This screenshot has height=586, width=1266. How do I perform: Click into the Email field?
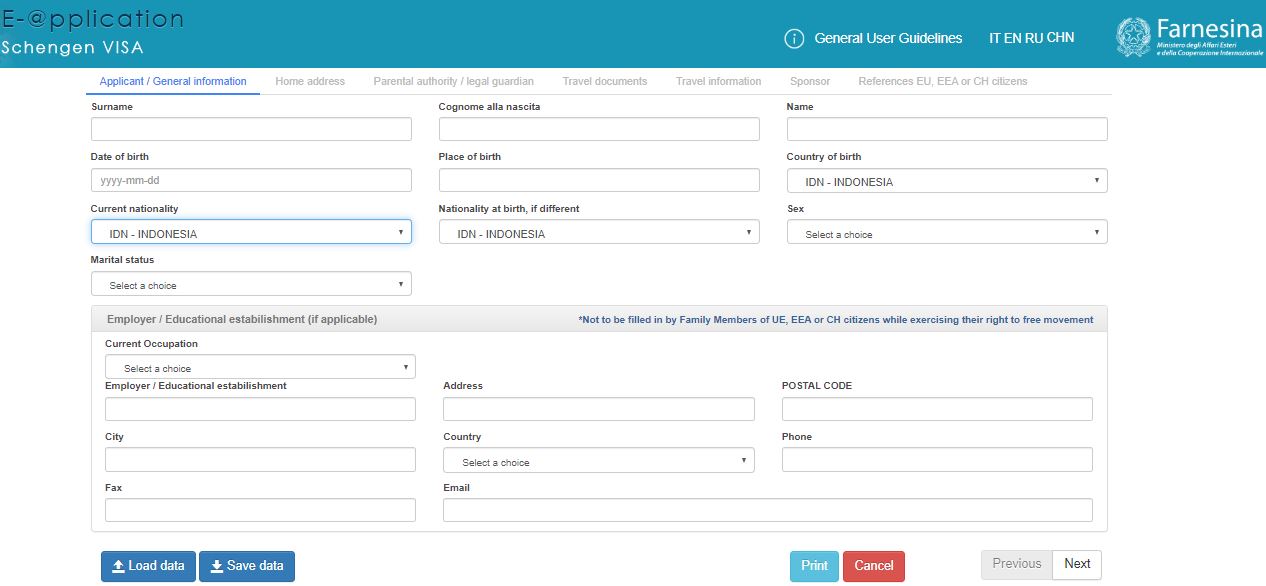(768, 510)
